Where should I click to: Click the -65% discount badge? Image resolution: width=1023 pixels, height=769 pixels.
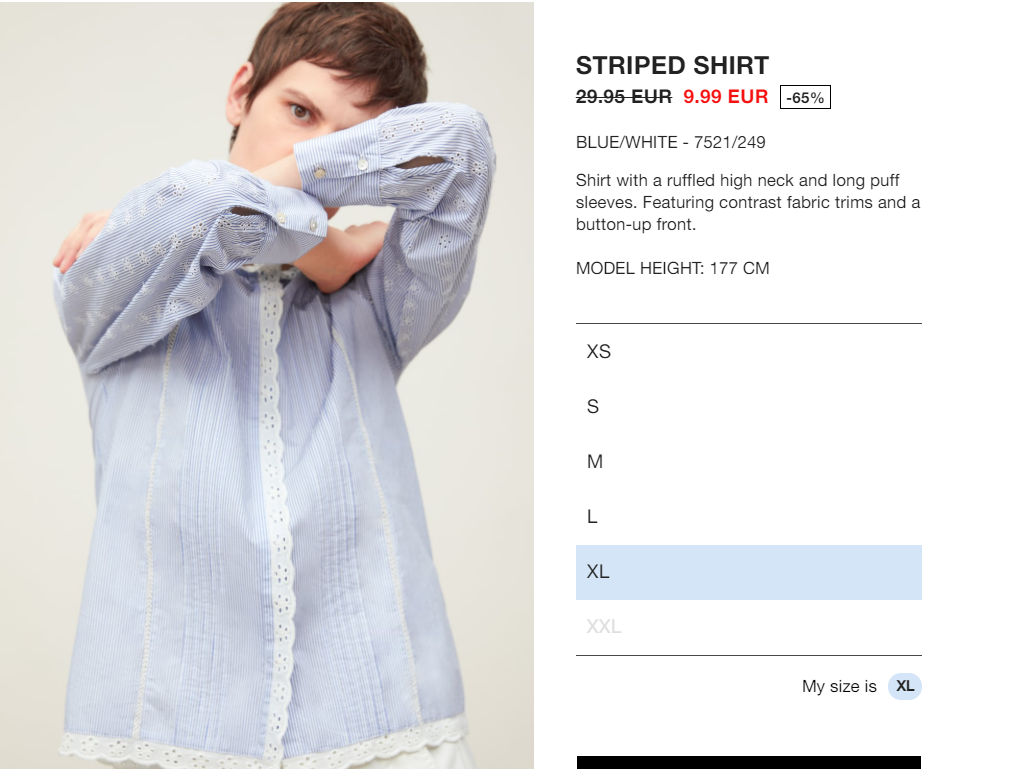click(x=805, y=97)
